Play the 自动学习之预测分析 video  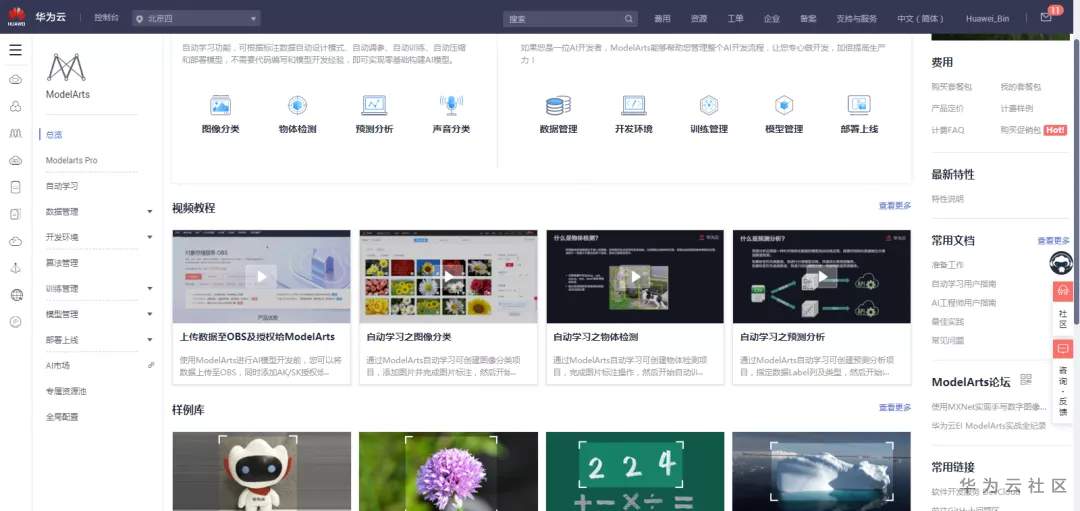pyautogui.click(x=822, y=277)
